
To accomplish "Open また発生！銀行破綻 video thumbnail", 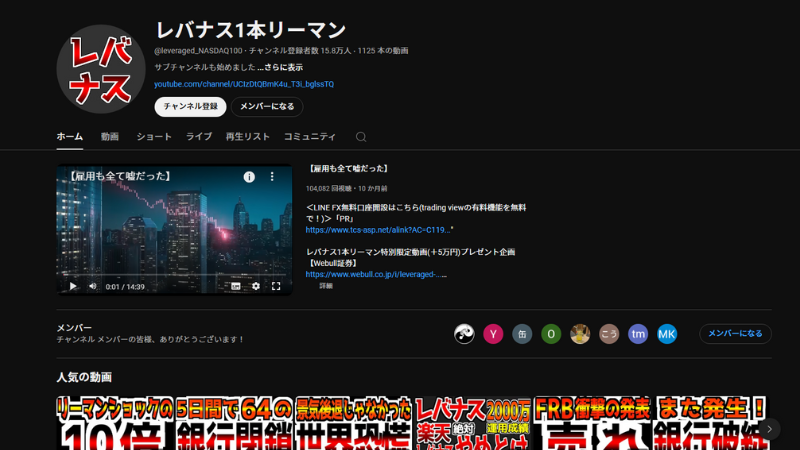I will pyautogui.click(x=712, y=423).
